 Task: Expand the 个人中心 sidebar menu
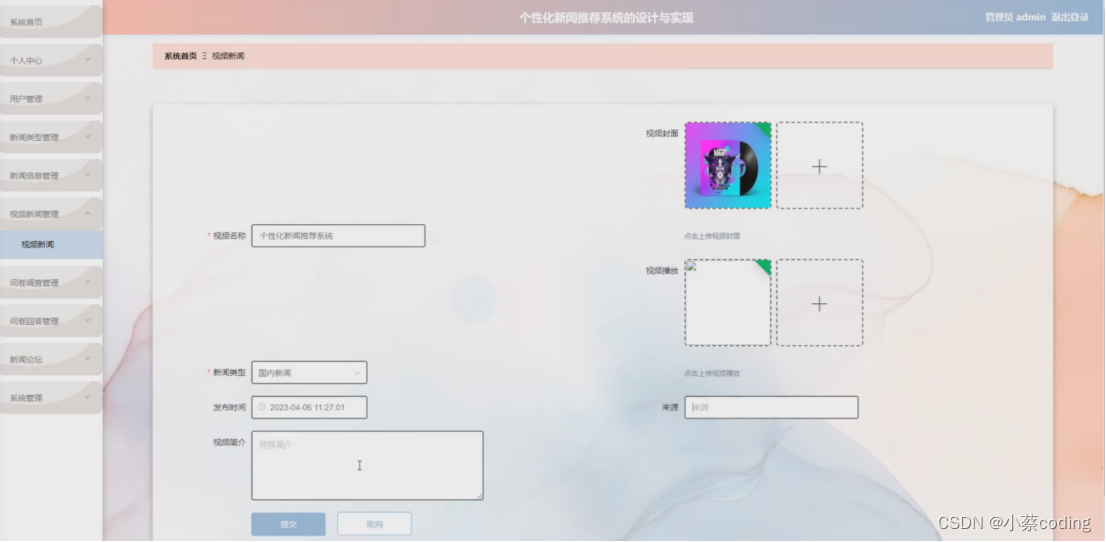point(50,60)
